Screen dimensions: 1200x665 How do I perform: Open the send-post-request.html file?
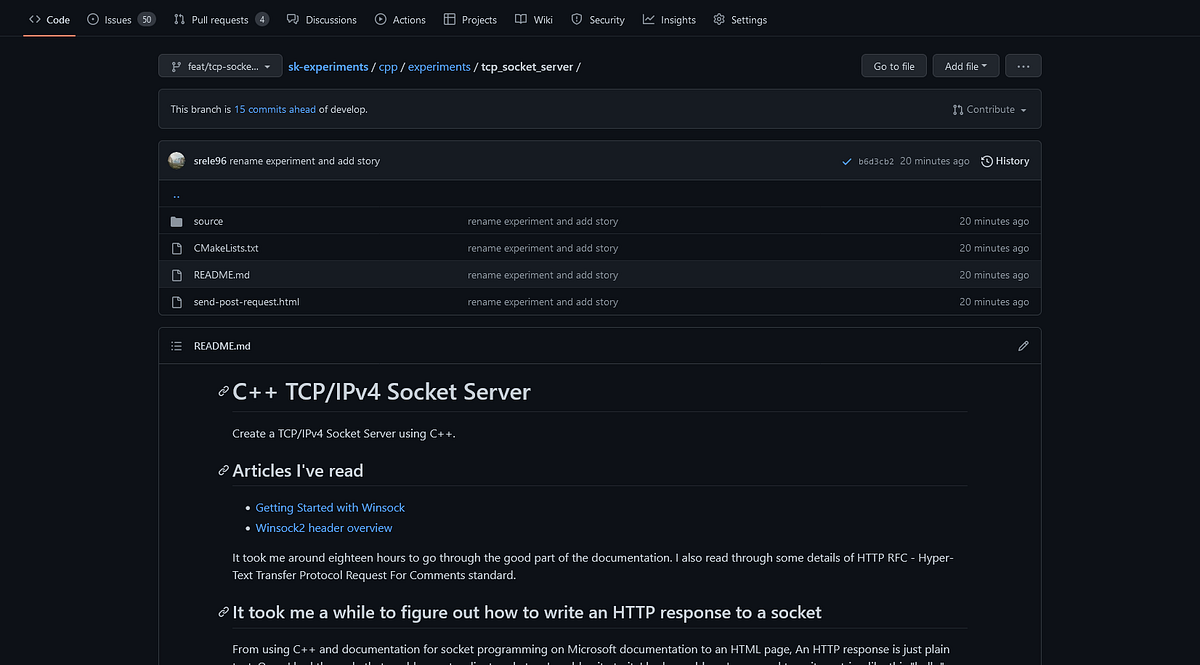coord(247,301)
